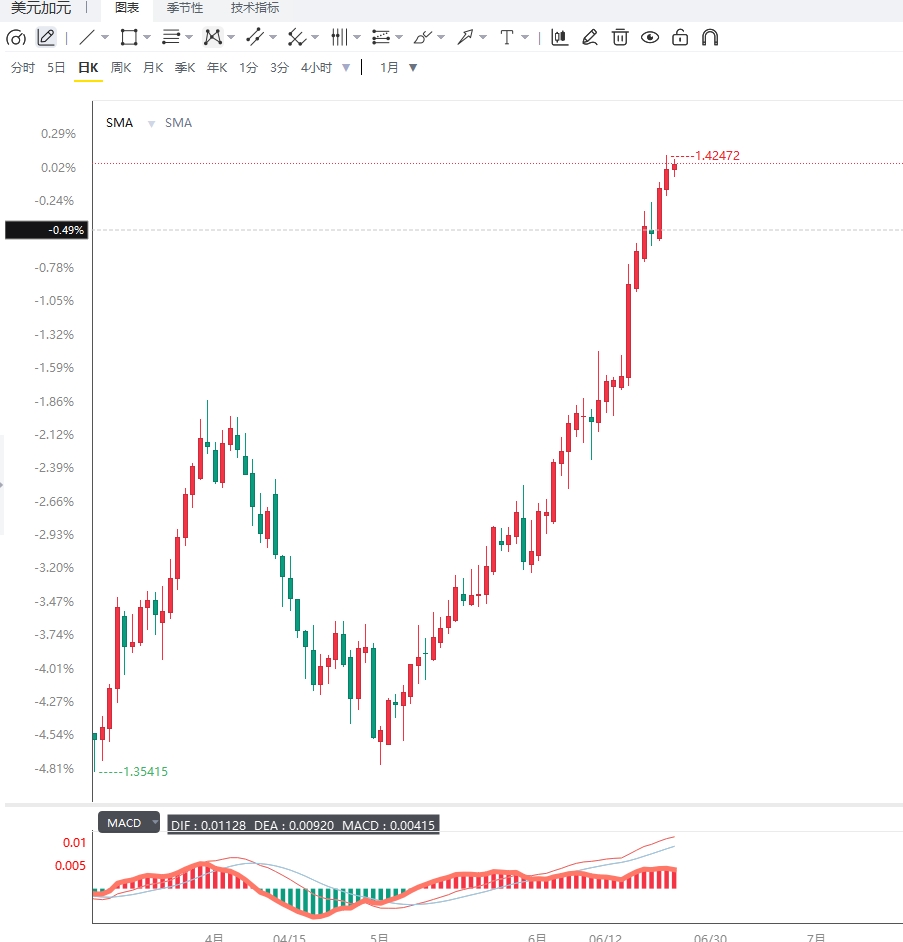Select the vertical cycle lines tool
The image size is (903, 942).
coord(339,37)
